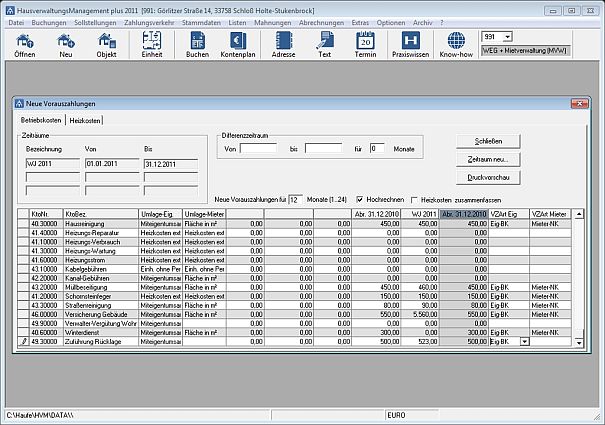This screenshot has height=425, width=605.
Task: Click the Von date field 01.01.2011
Action: pos(112,164)
